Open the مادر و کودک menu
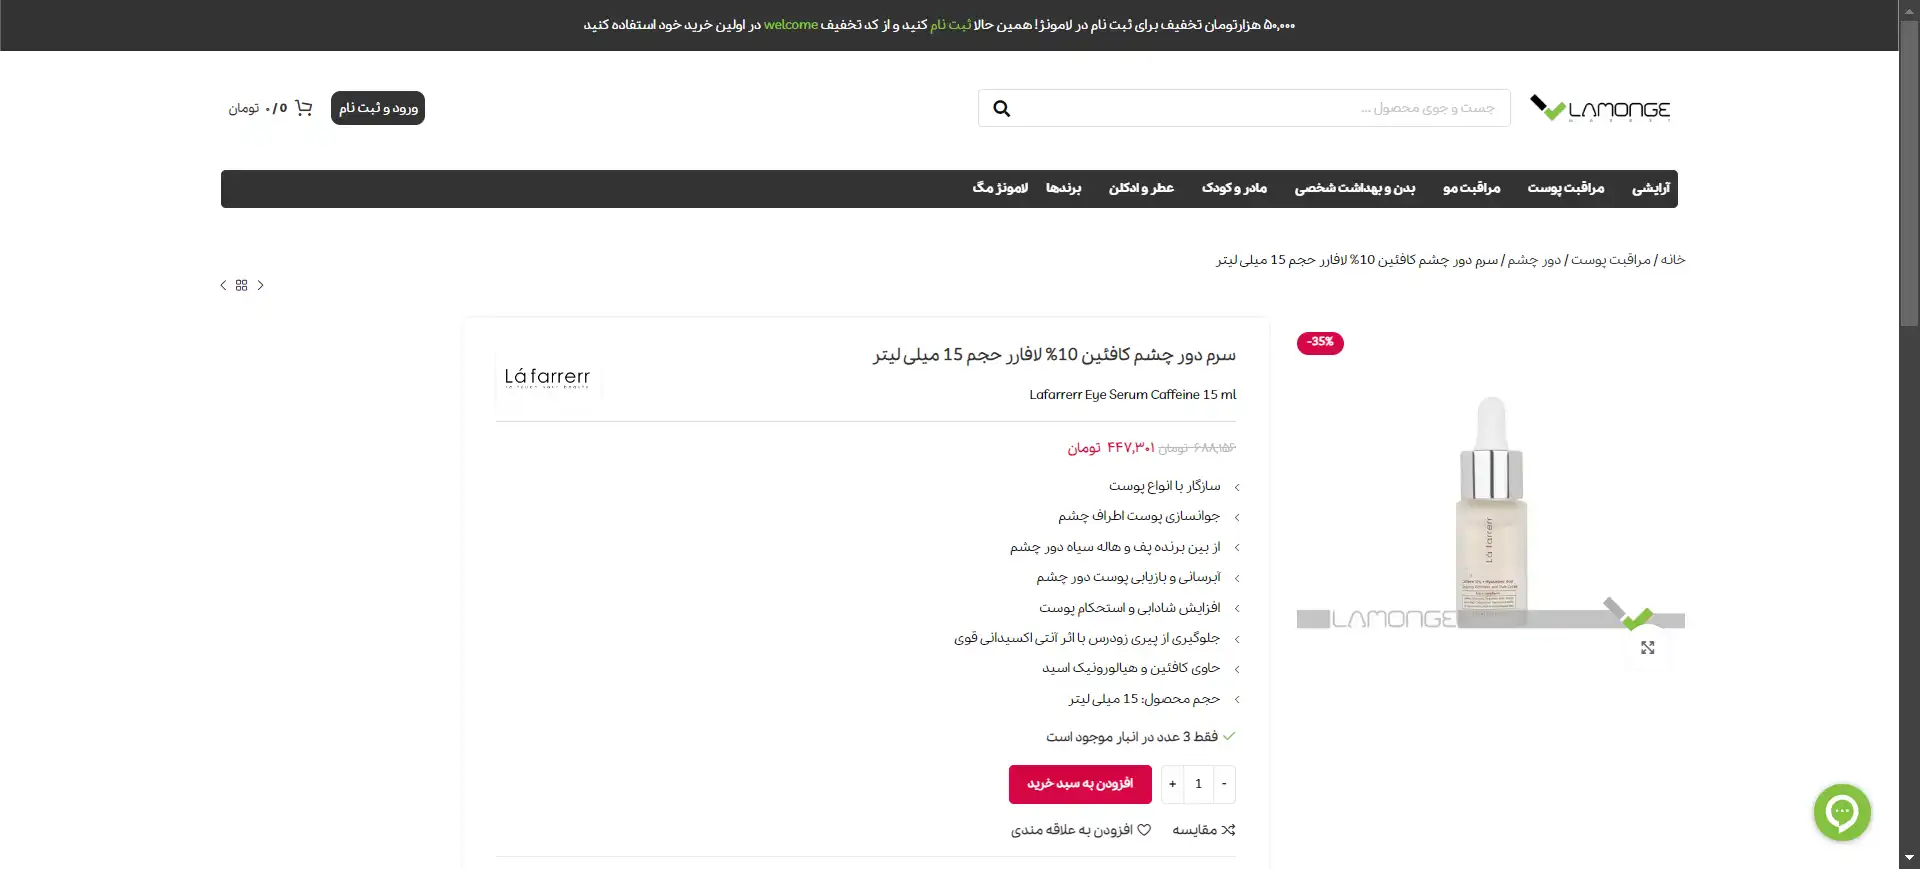This screenshot has height=869, width=1920. [x=1235, y=188]
